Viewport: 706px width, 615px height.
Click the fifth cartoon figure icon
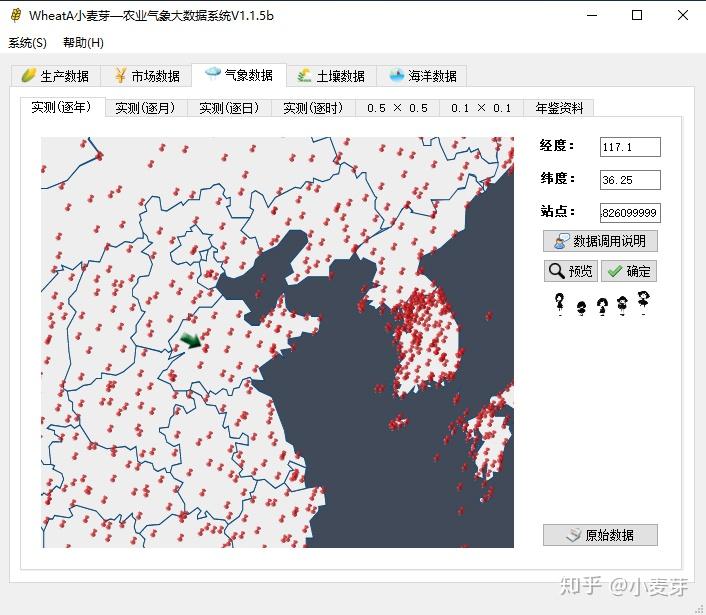coord(643,302)
